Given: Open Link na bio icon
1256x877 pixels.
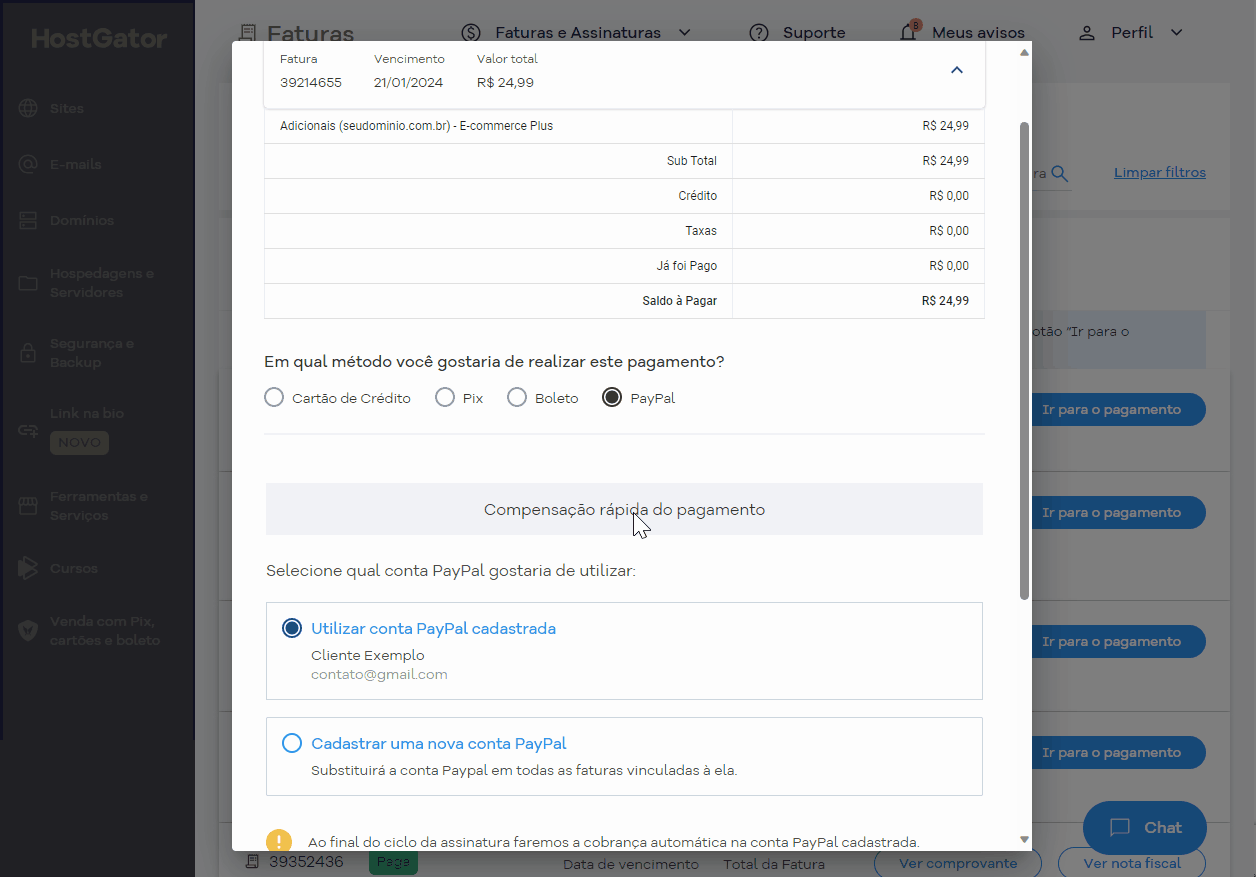Looking at the screenshot, I should pyautogui.click(x=28, y=429).
